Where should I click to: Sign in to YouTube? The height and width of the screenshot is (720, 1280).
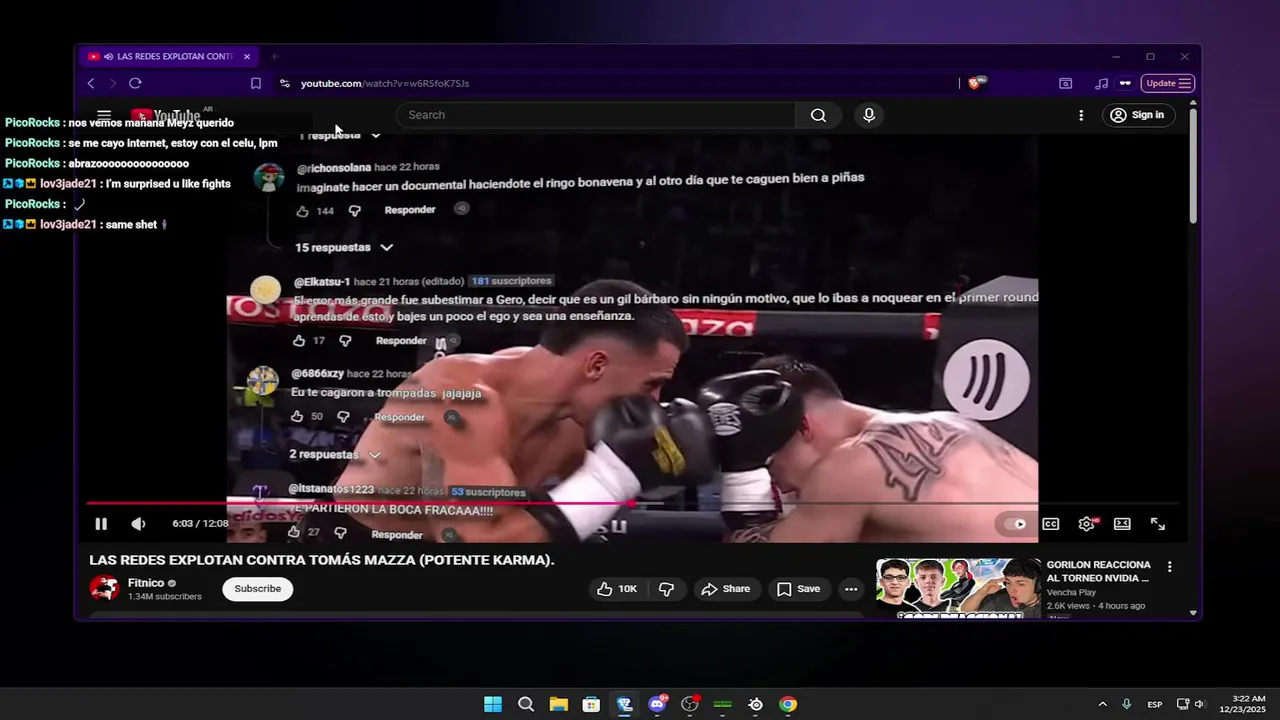[1139, 115]
